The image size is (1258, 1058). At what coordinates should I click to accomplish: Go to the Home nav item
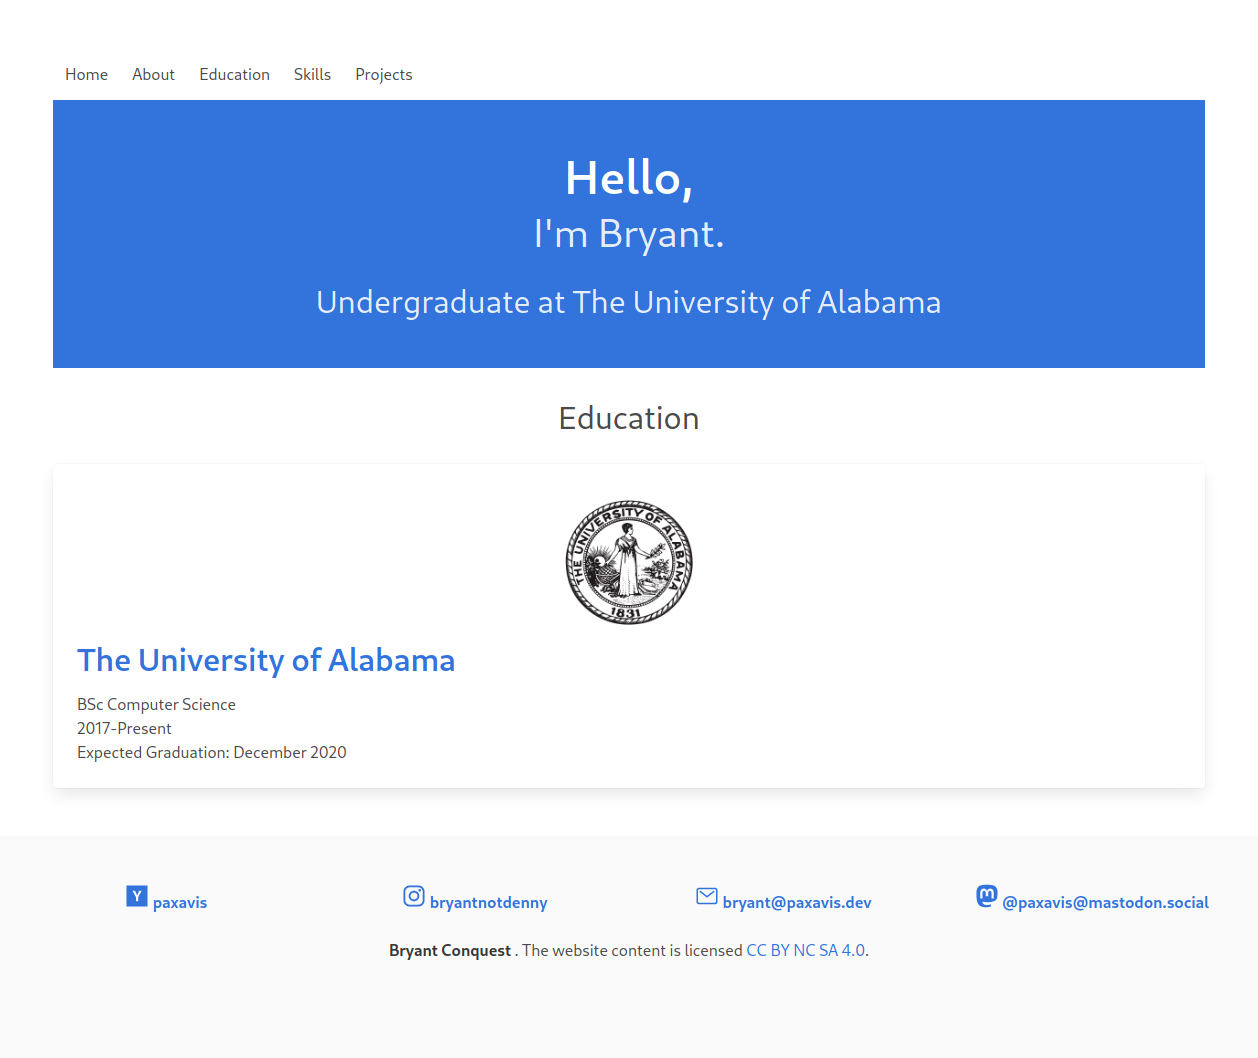click(x=87, y=75)
